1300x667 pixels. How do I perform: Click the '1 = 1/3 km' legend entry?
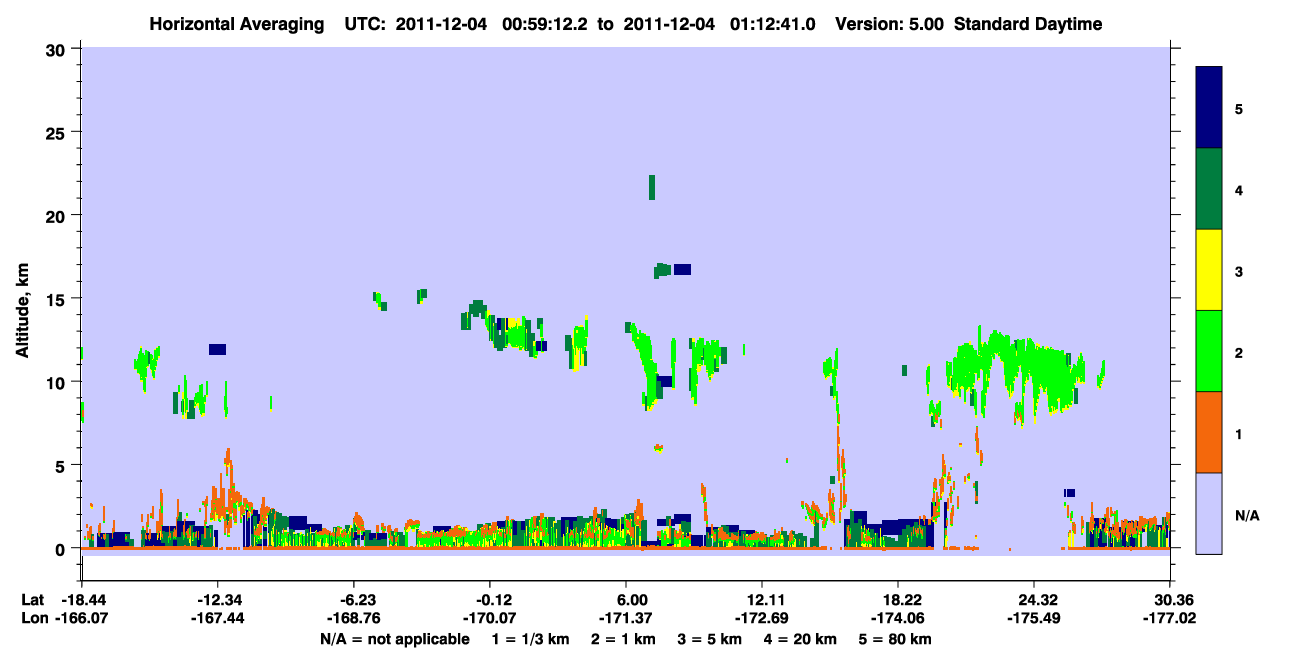click(530, 638)
